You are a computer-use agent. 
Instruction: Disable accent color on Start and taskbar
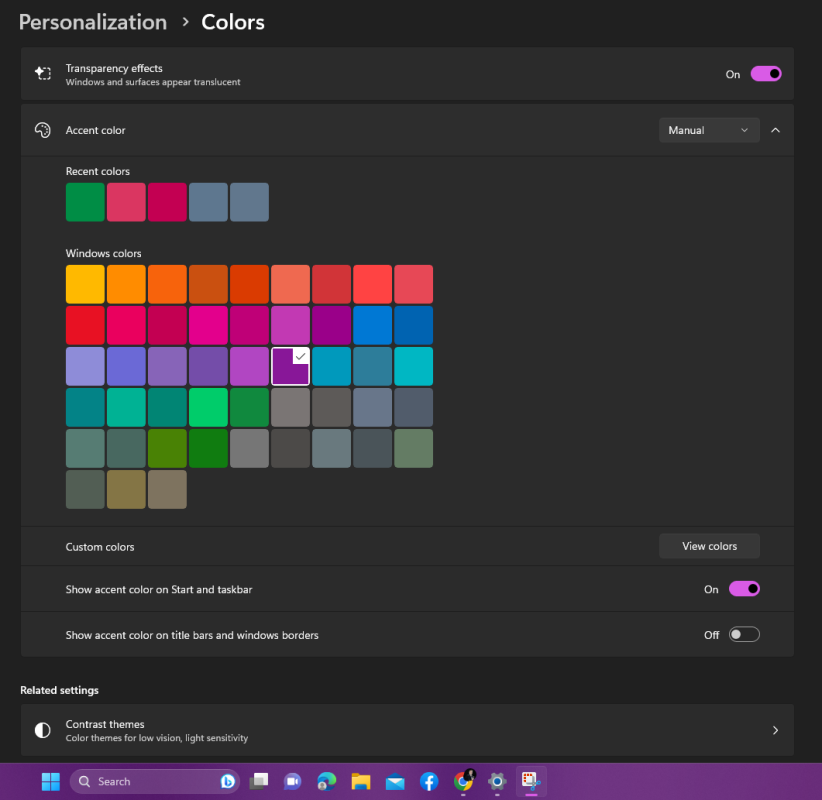click(x=744, y=589)
